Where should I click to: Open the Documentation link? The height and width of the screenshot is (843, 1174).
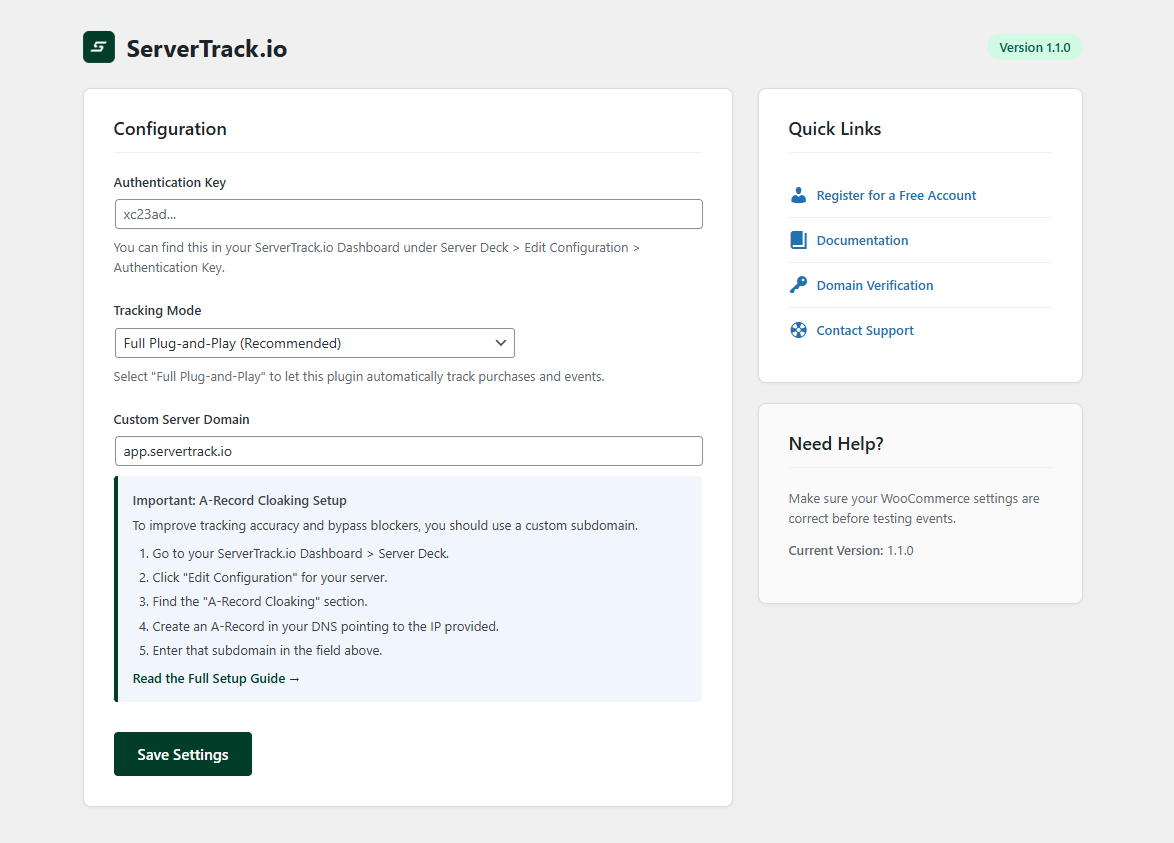pos(862,240)
